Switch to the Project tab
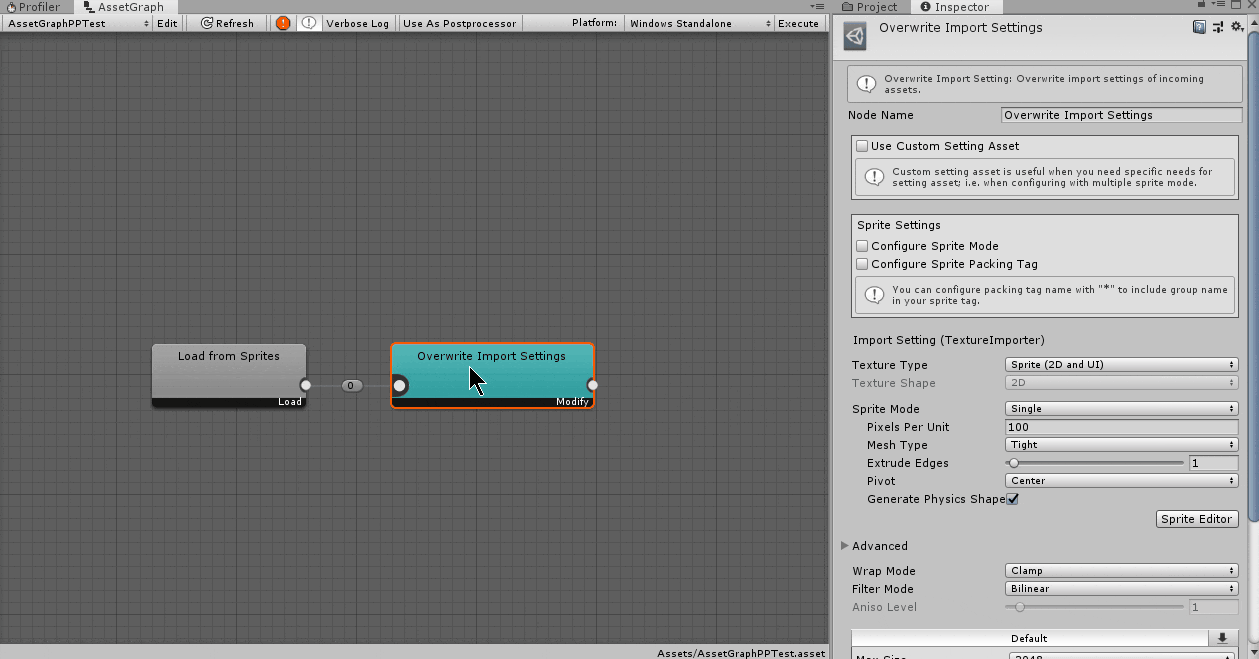The width and height of the screenshot is (1259, 659). (870, 7)
